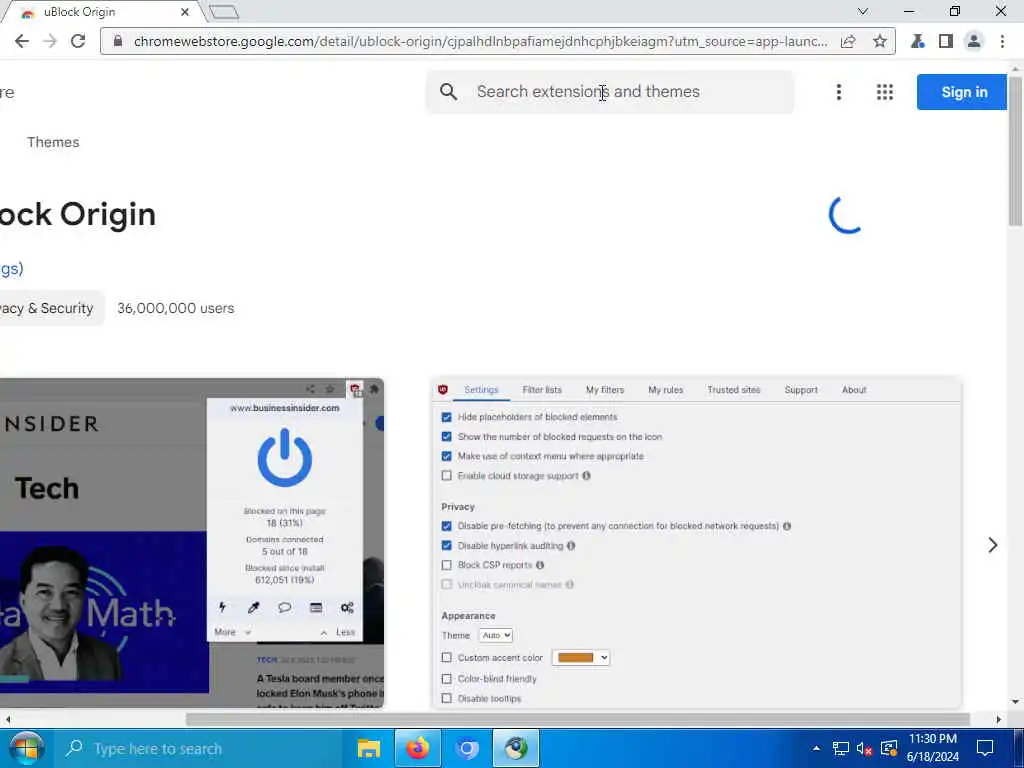Open the Web Store more options dots

click(x=839, y=92)
